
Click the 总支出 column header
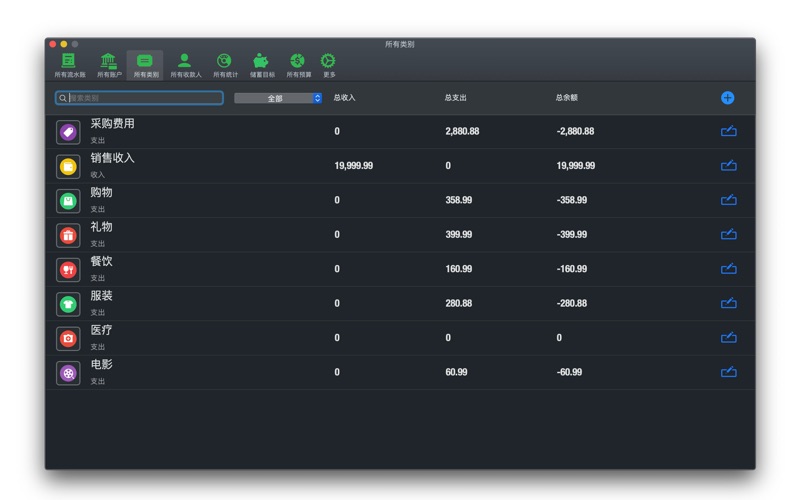[455, 98]
